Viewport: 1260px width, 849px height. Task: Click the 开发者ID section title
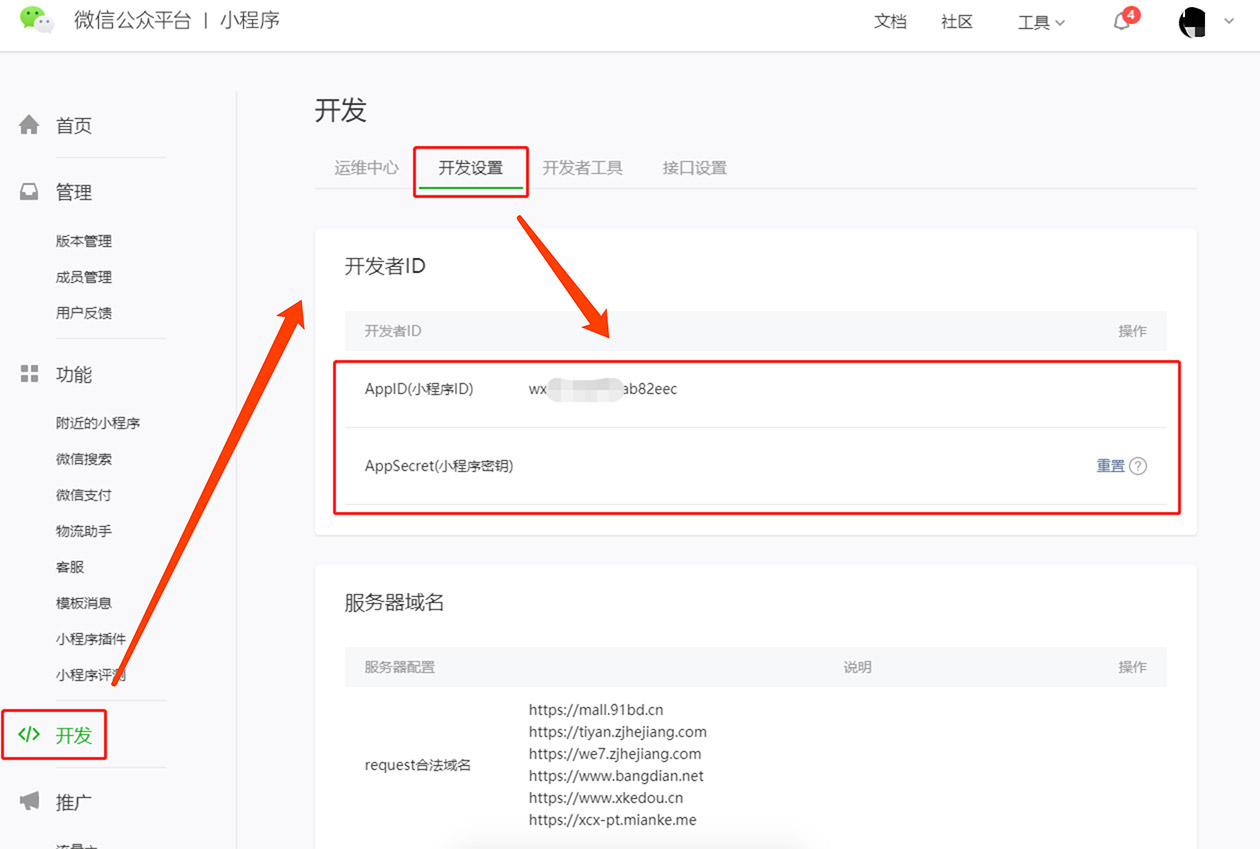(x=385, y=266)
